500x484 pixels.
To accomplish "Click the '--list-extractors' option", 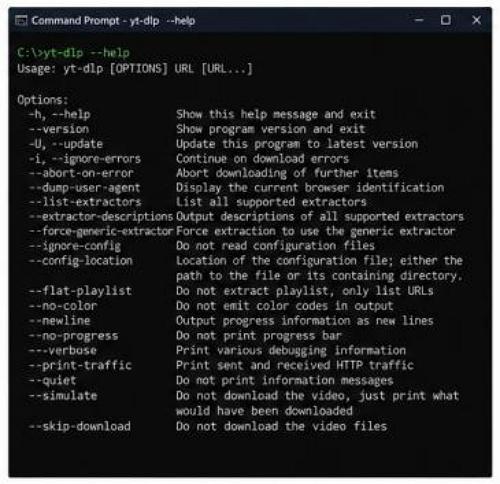I will point(85,202).
